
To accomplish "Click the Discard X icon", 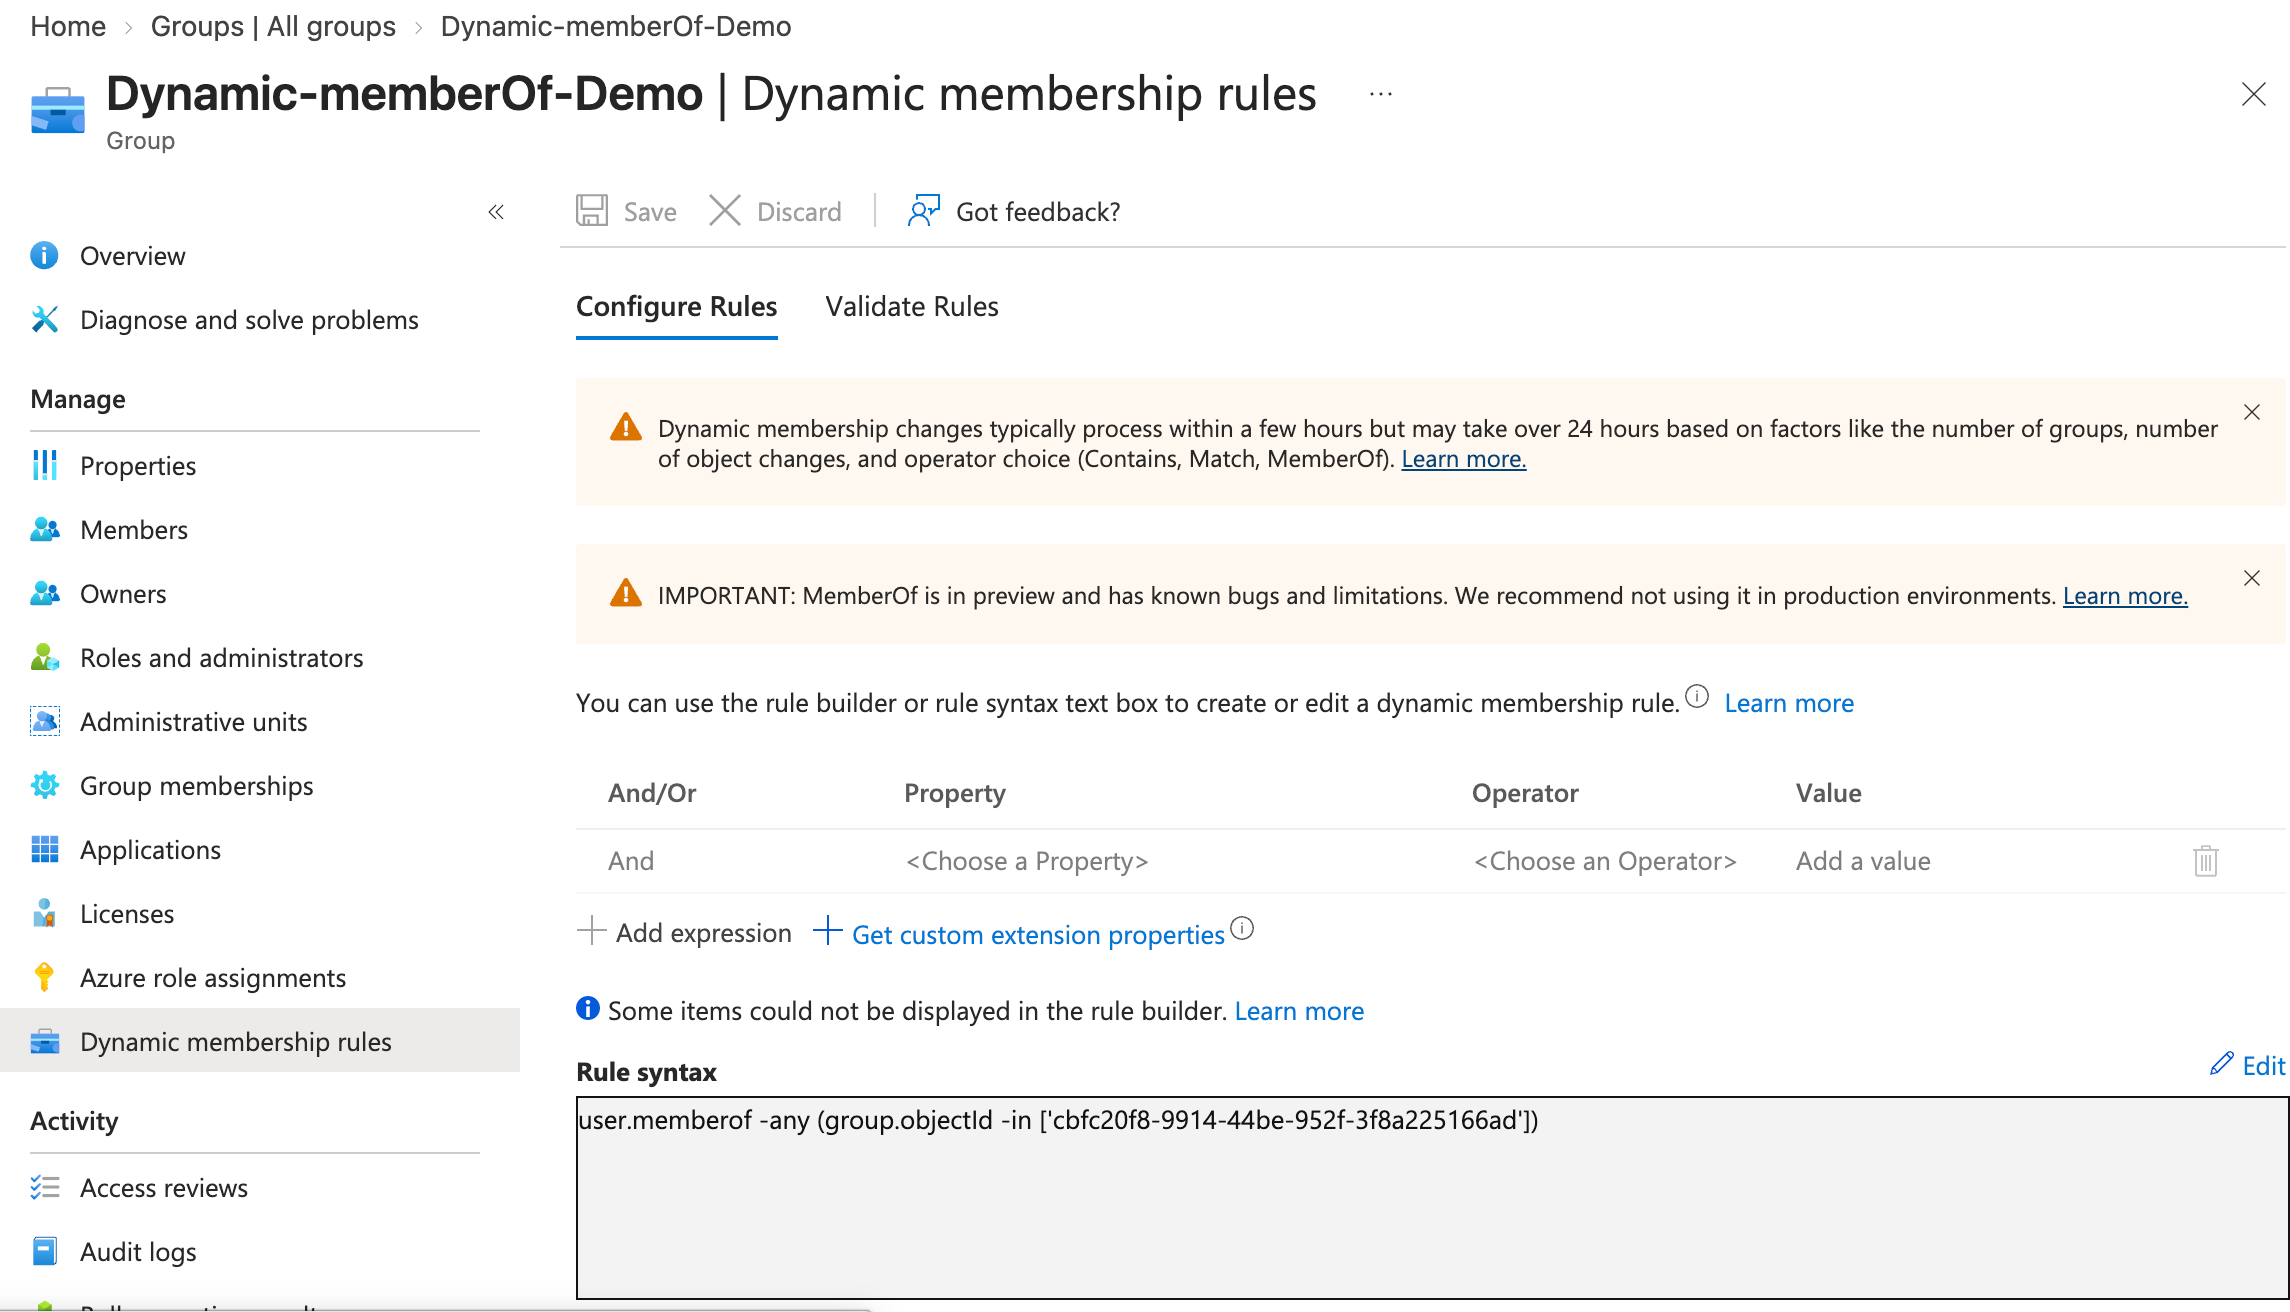I will tap(725, 211).
